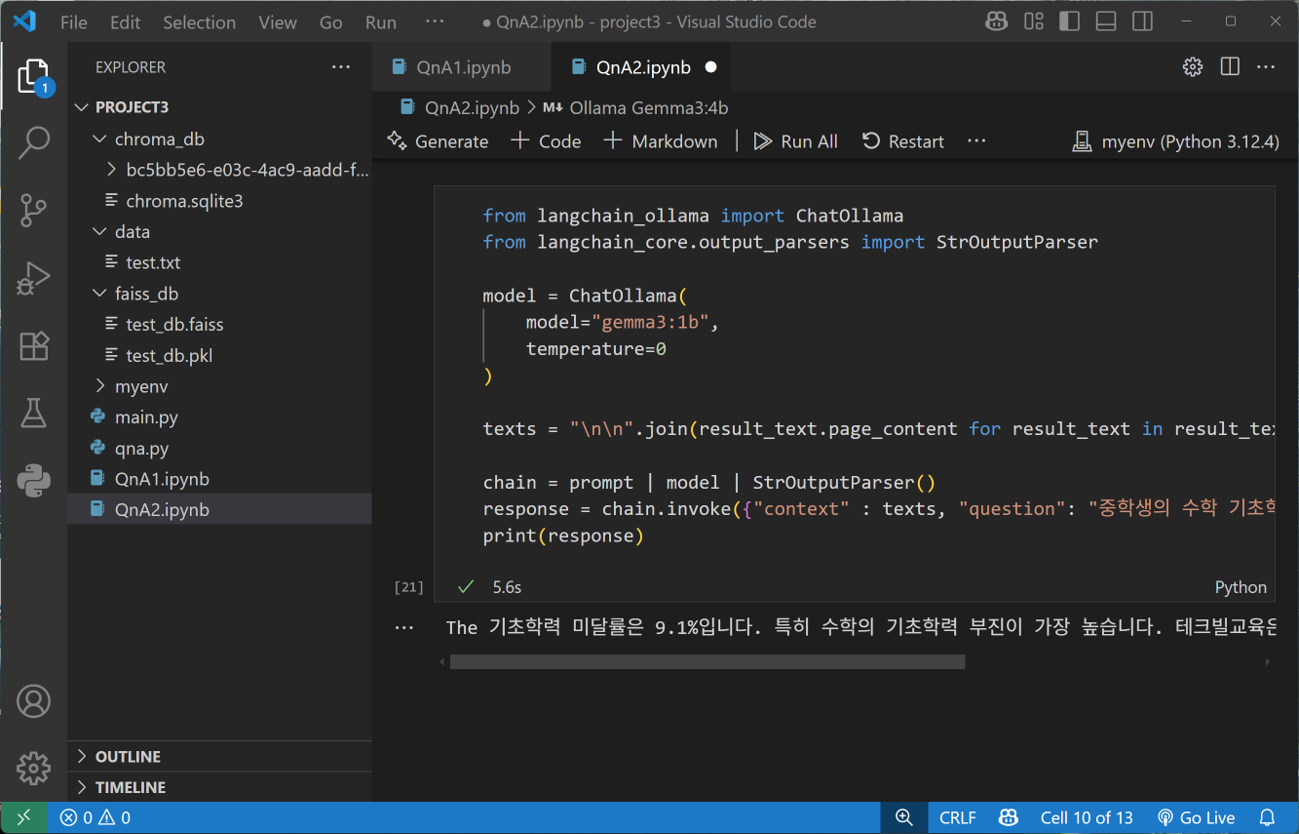Screen dimensions: 1299x834
Task: Show errors and warnings in status bar
Action: (x=95, y=818)
